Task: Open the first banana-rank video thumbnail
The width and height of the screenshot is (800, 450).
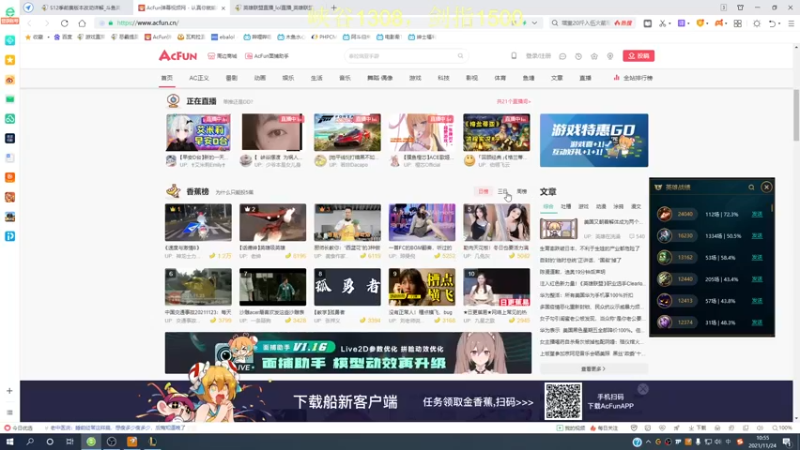Action: pos(198,222)
